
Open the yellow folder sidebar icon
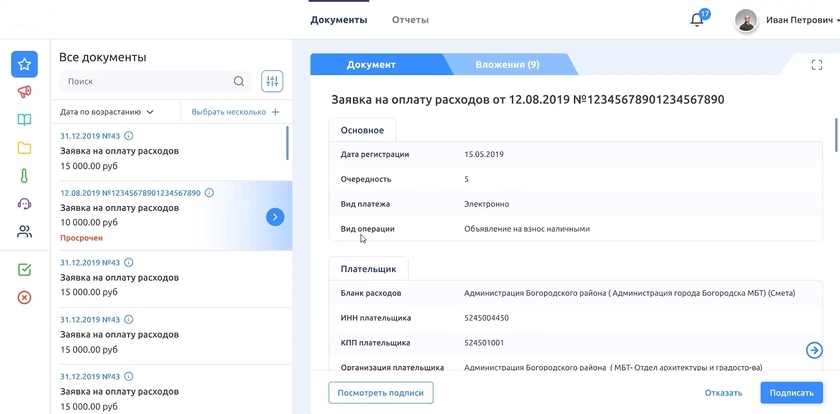pyautogui.click(x=24, y=148)
